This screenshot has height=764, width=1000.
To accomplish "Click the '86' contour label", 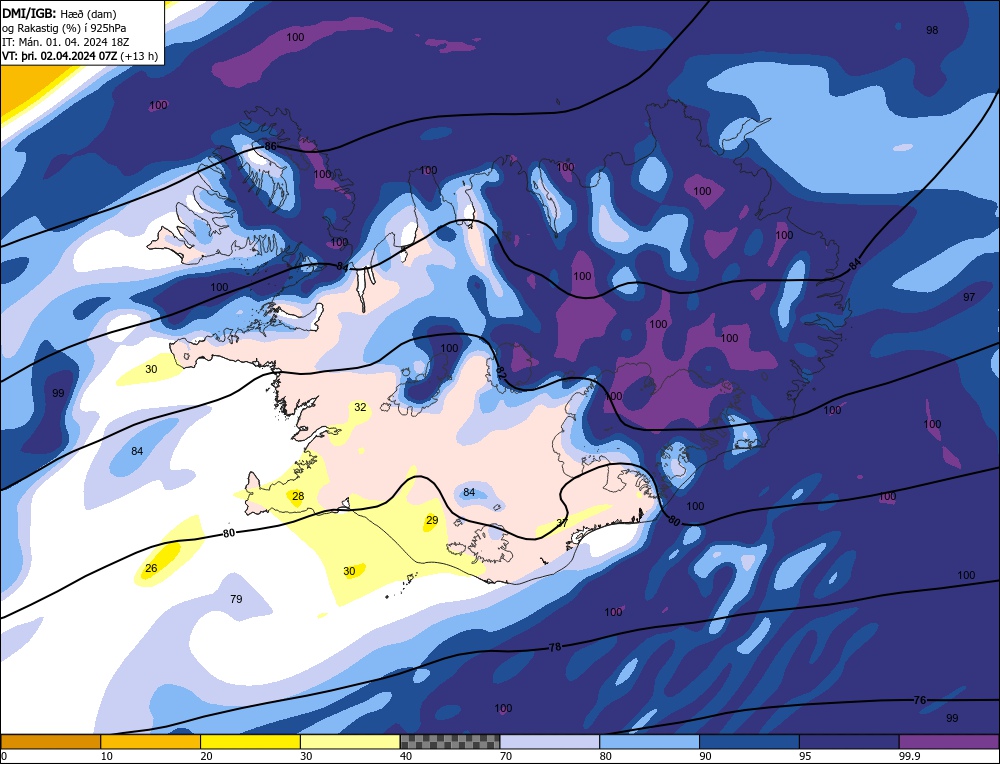I will coord(270,147).
